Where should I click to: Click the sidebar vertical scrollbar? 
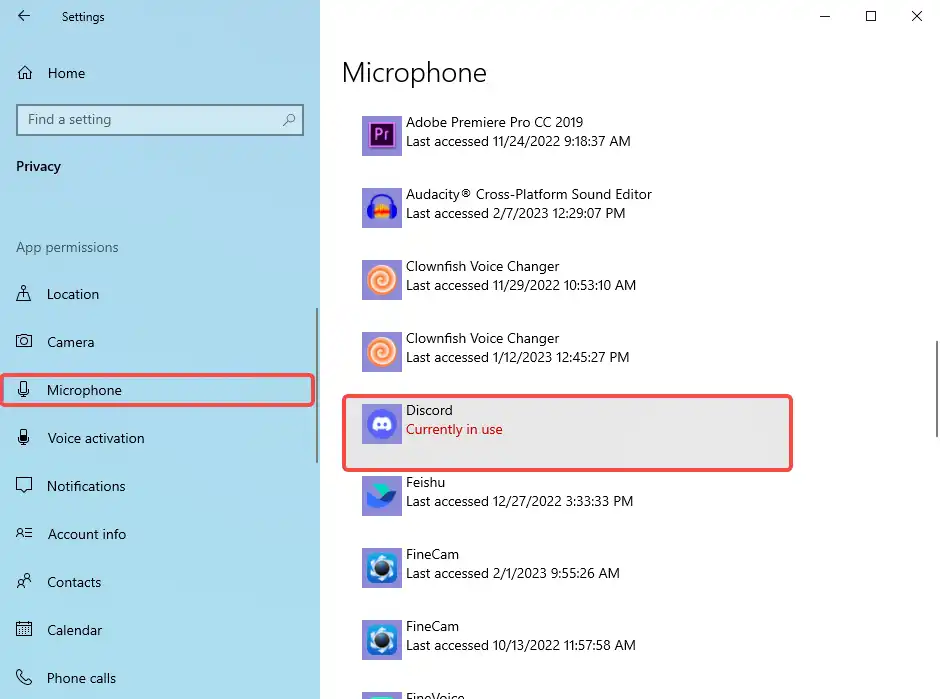click(x=317, y=385)
